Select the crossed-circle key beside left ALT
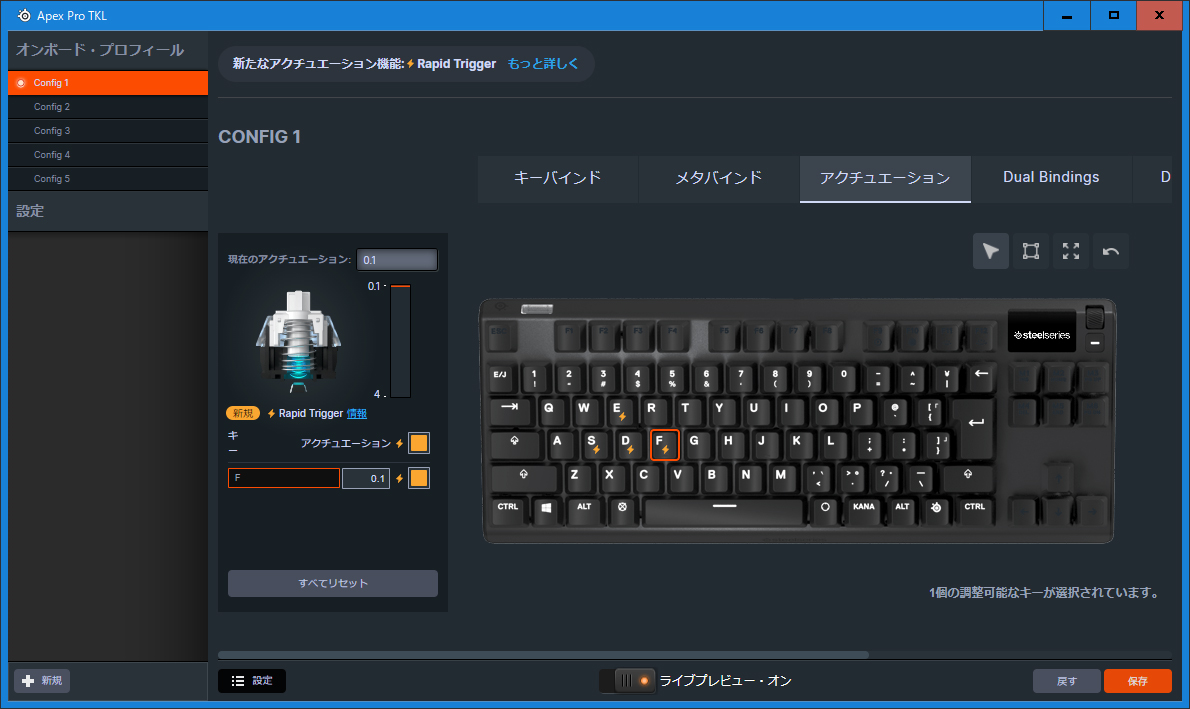The image size is (1190, 709). coord(622,509)
